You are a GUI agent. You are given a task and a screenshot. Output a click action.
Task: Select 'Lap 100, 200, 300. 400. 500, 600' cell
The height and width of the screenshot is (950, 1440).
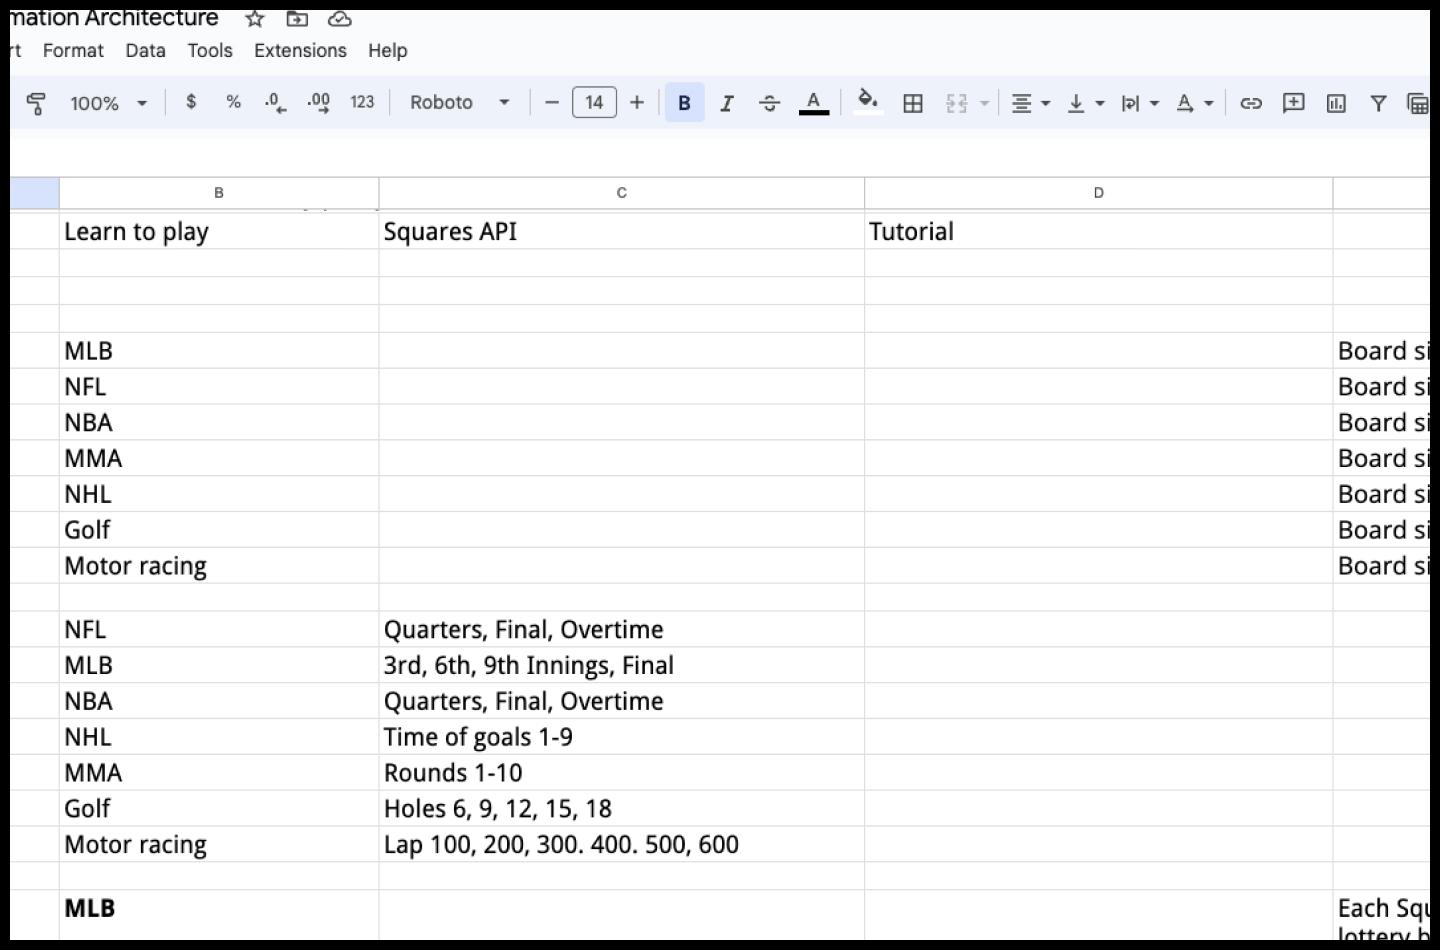(621, 845)
